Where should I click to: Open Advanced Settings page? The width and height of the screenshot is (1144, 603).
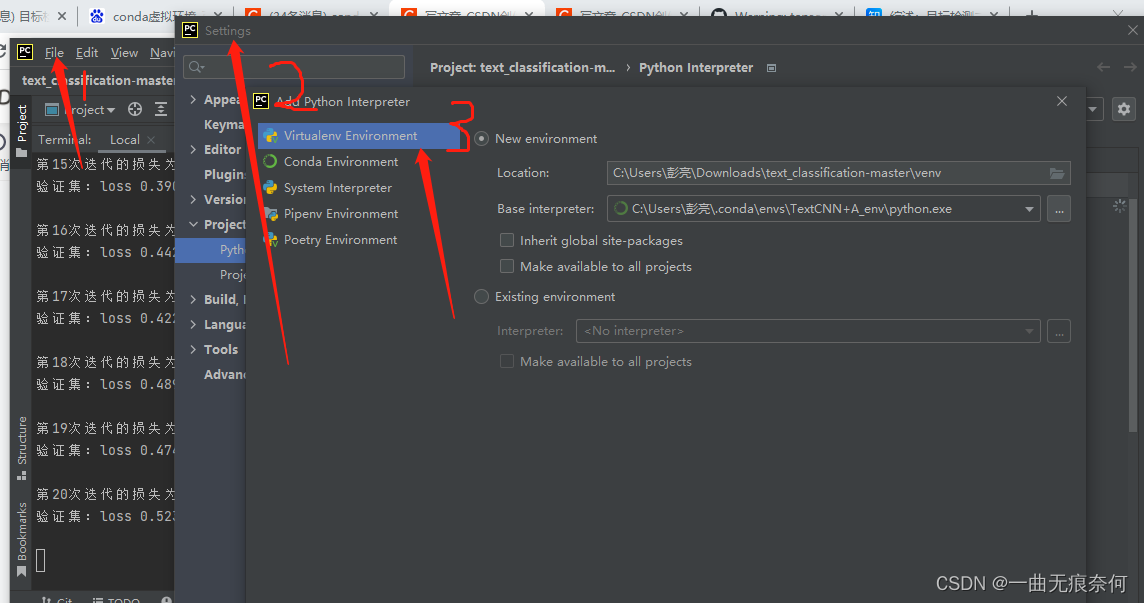tap(224, 375)
